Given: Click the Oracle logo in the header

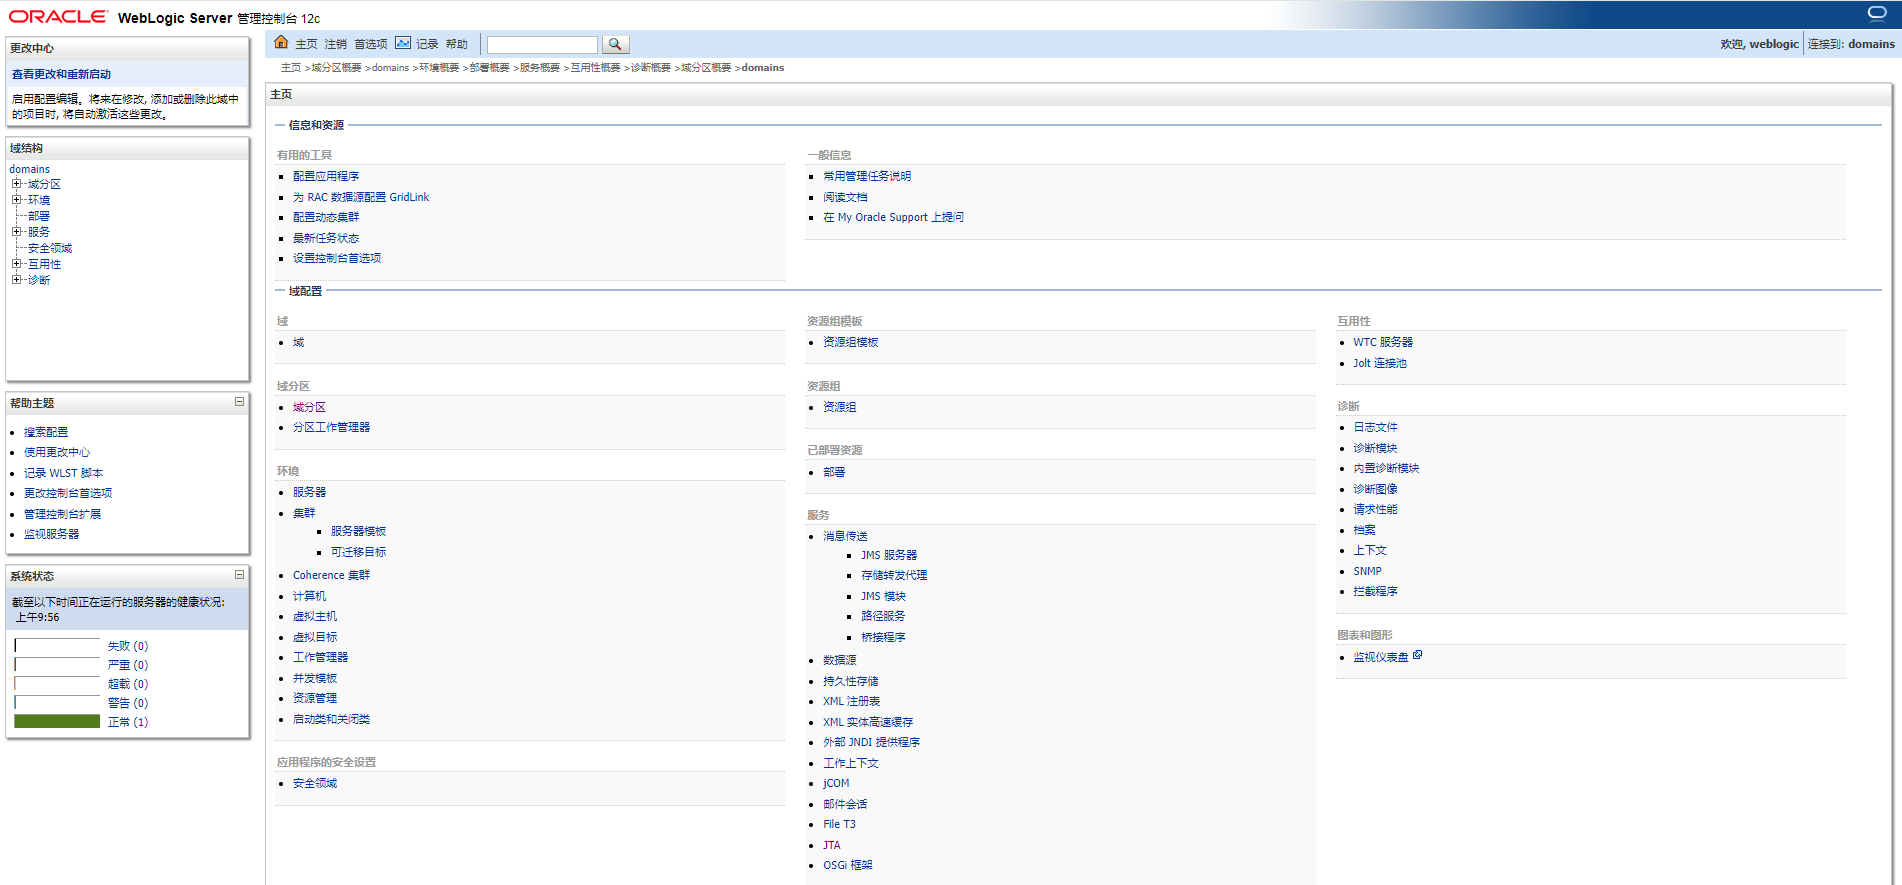Looking at the screenshot, I should (x=58, y=17).
